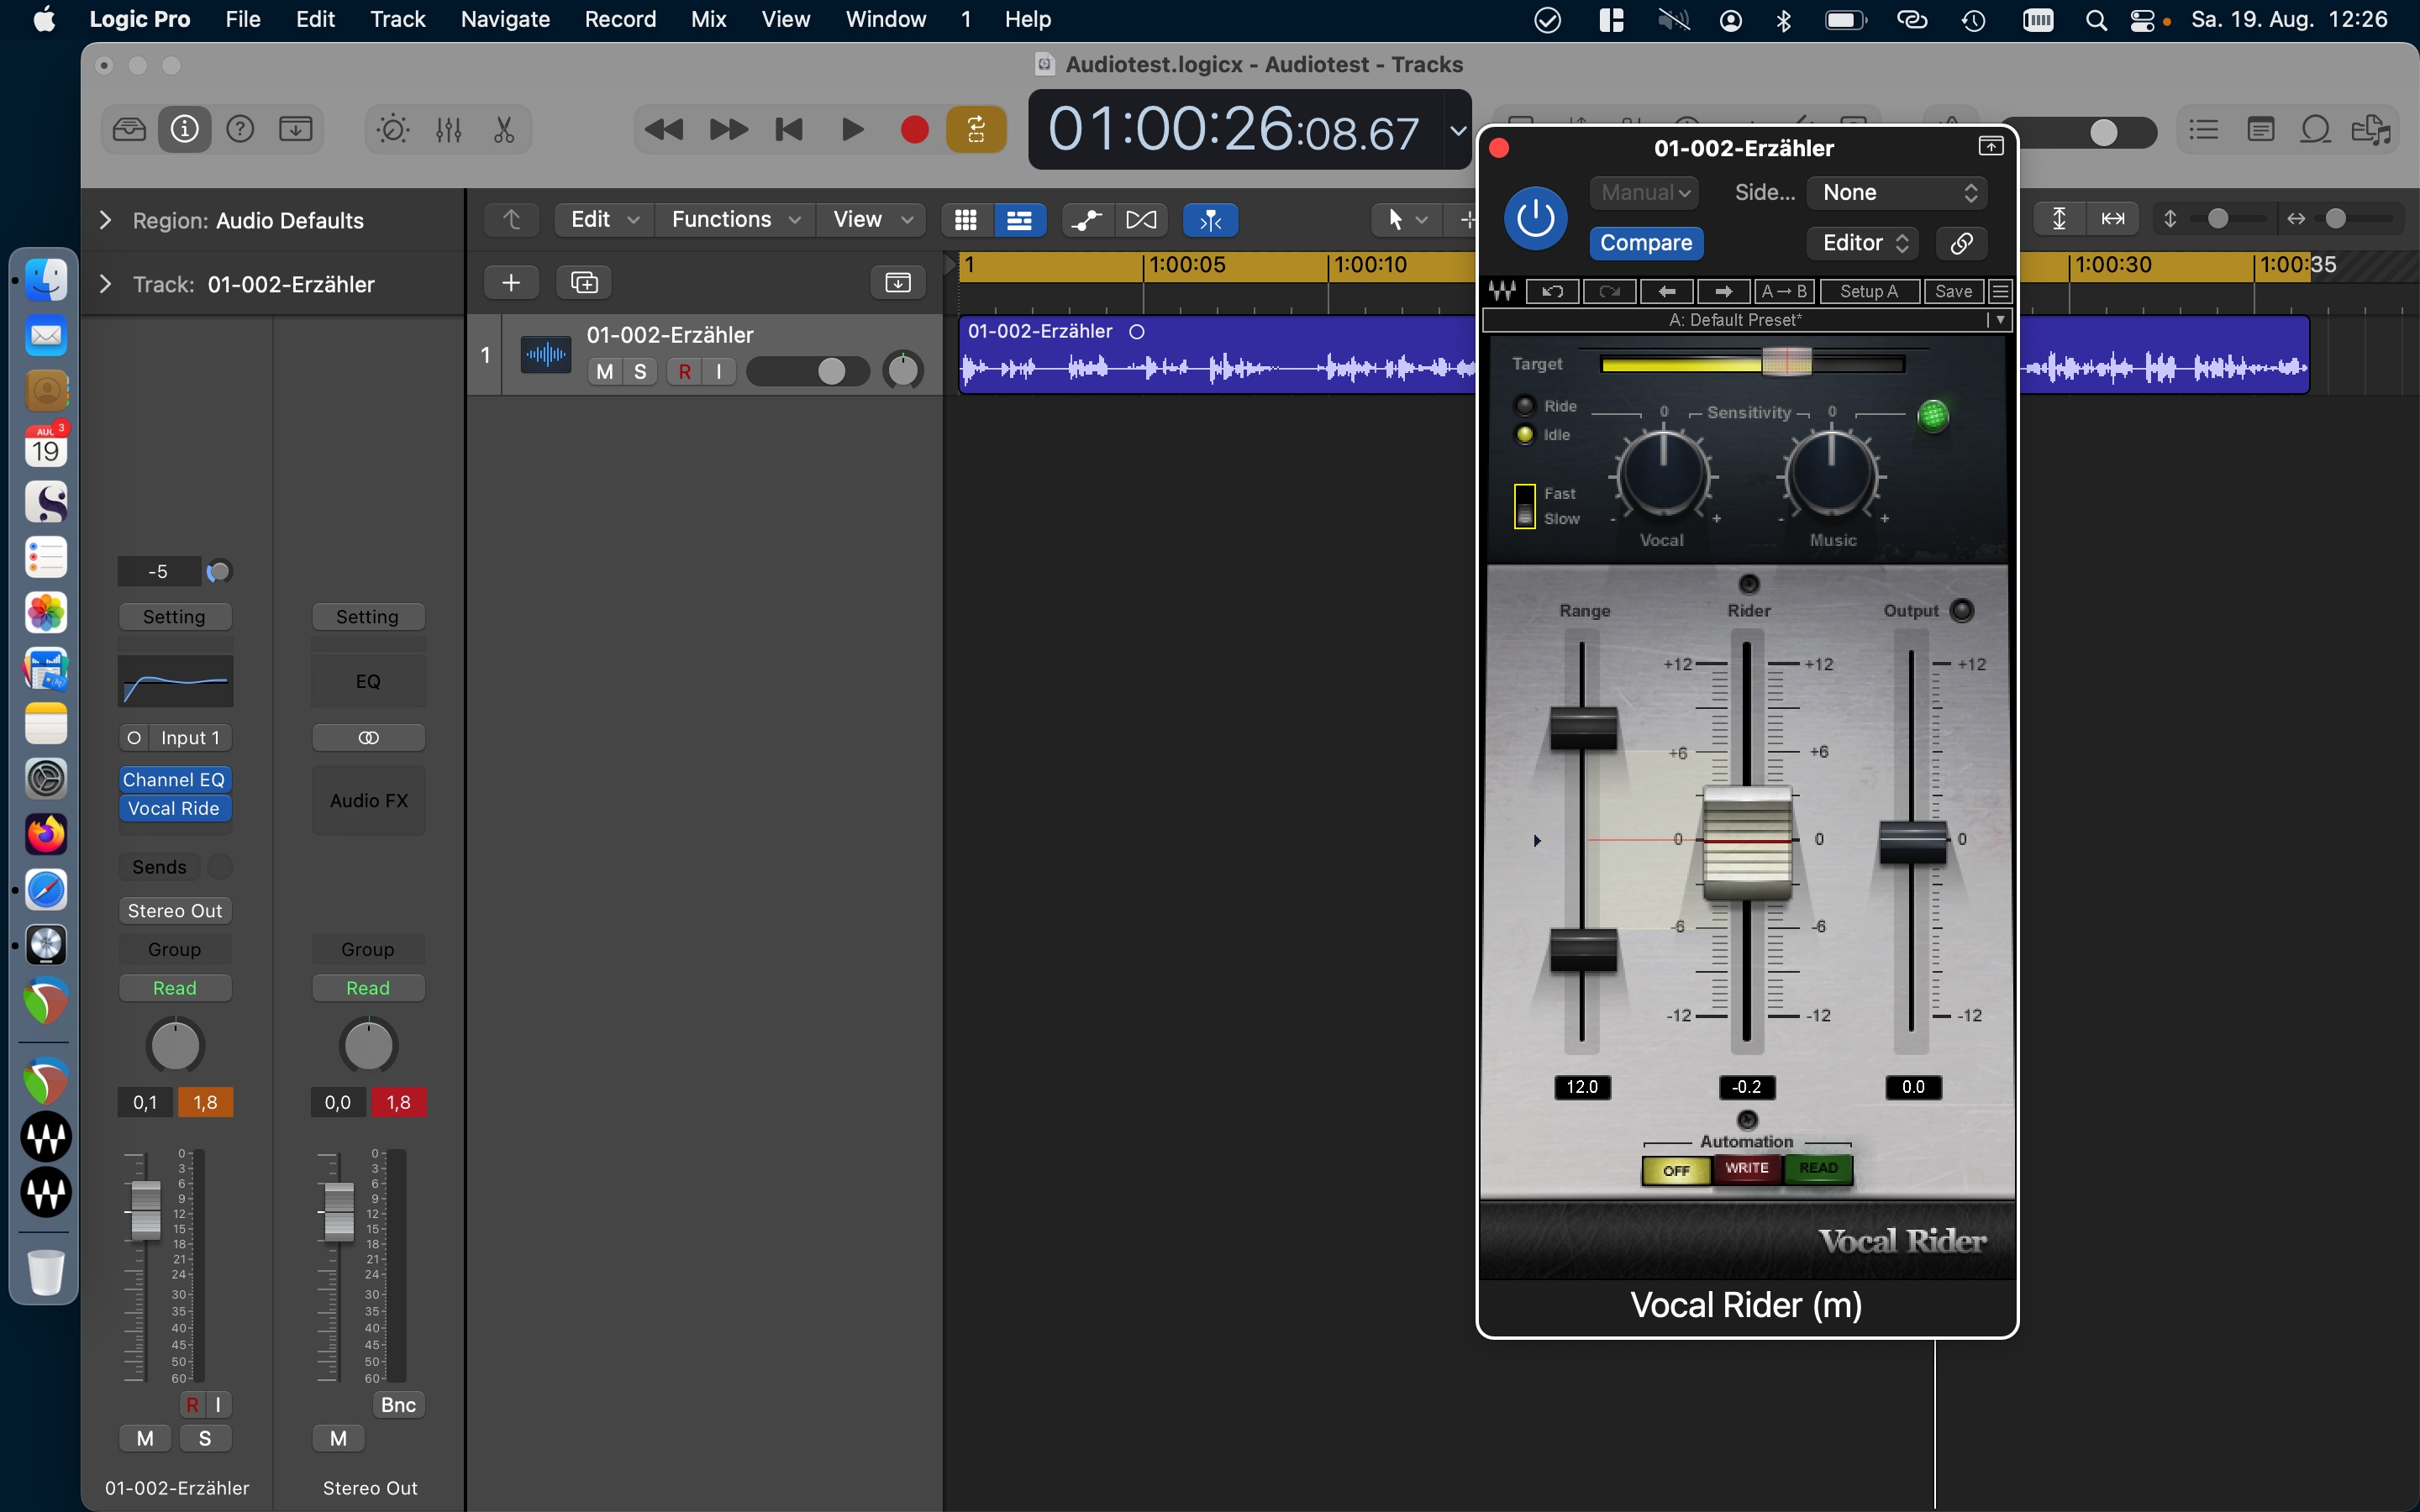2420x1512 pixels.
Task: Click the plugin Redo arrow button
Action: click(x=1609, y=291)
